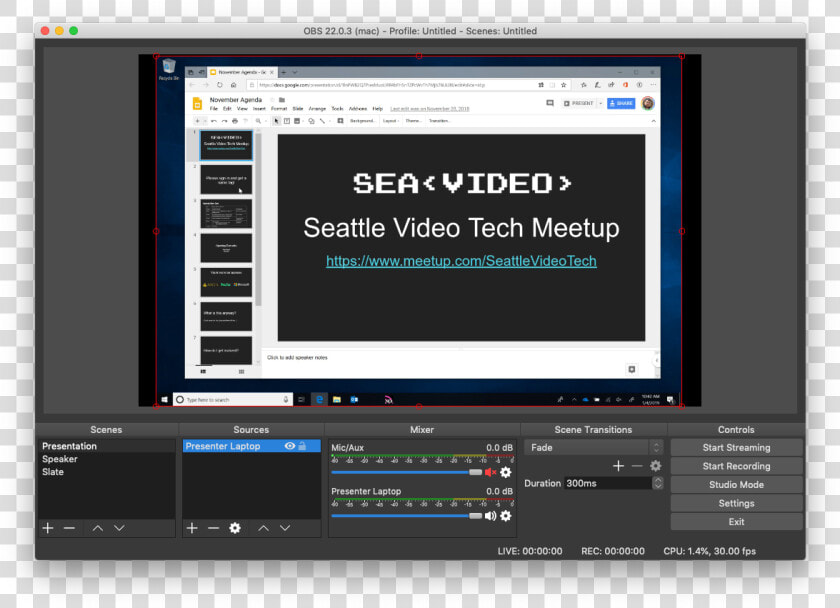Open the Fade transition dropdown
840x608 pixels.
point(594,447)
